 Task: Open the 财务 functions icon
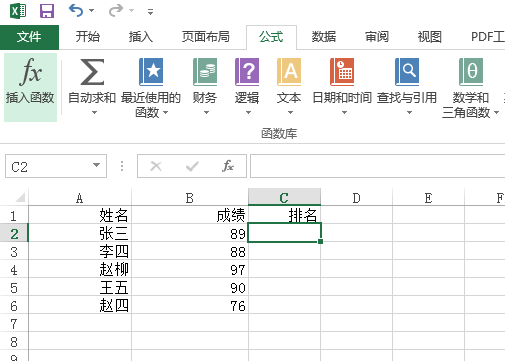pyautogui.click(x=205, y=72)
